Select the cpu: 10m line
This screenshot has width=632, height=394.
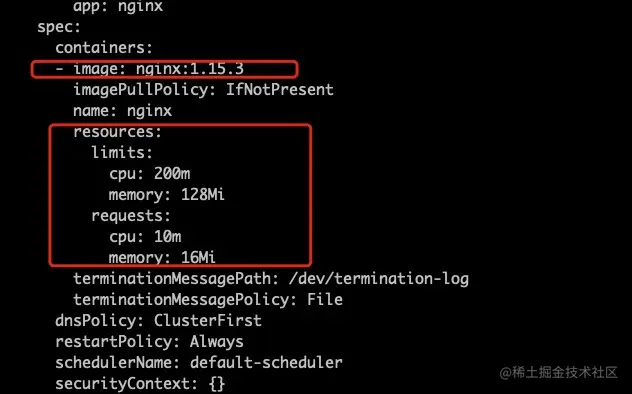coord(145,237)
